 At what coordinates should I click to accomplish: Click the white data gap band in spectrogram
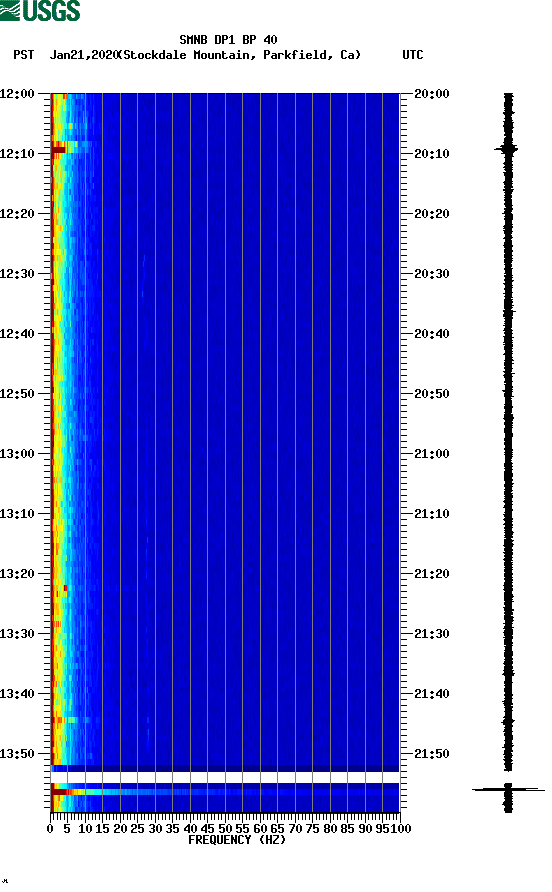coord(225,777)
